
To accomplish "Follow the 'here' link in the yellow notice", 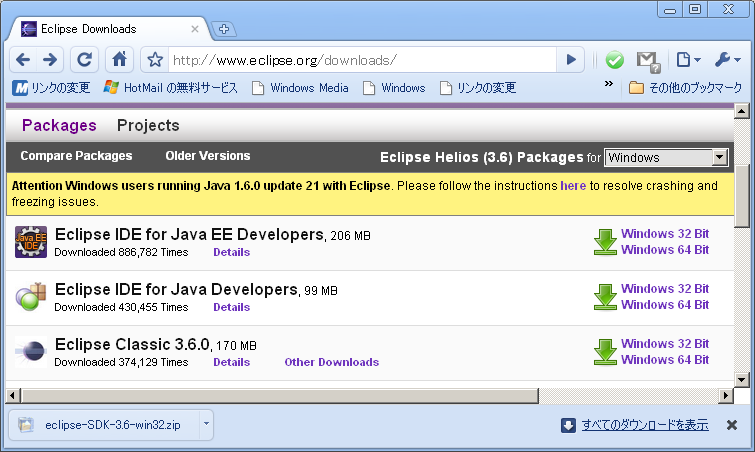I will click(x=573, y=186).
